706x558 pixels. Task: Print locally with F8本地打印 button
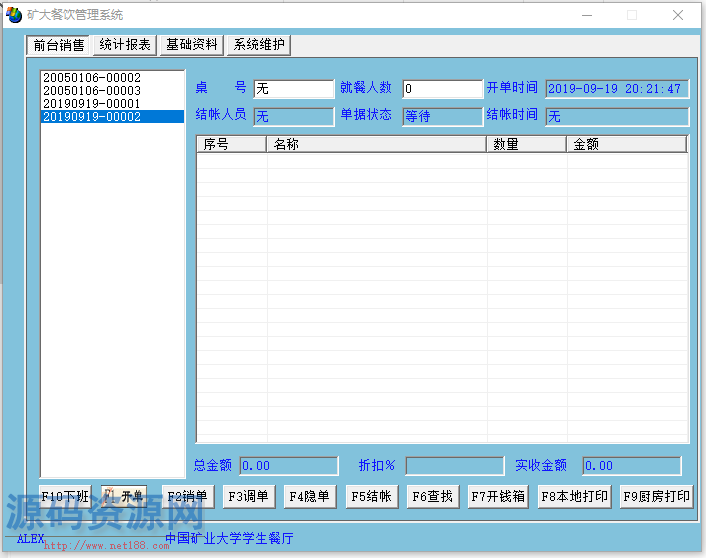click(x=575, y=496)
